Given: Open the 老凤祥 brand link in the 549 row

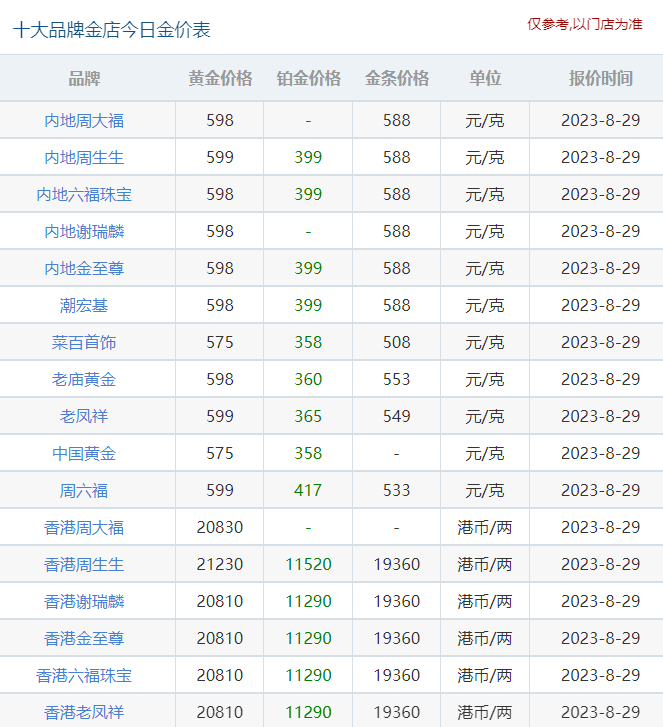Looking at the screenshot, I should [x=84, y=416].
